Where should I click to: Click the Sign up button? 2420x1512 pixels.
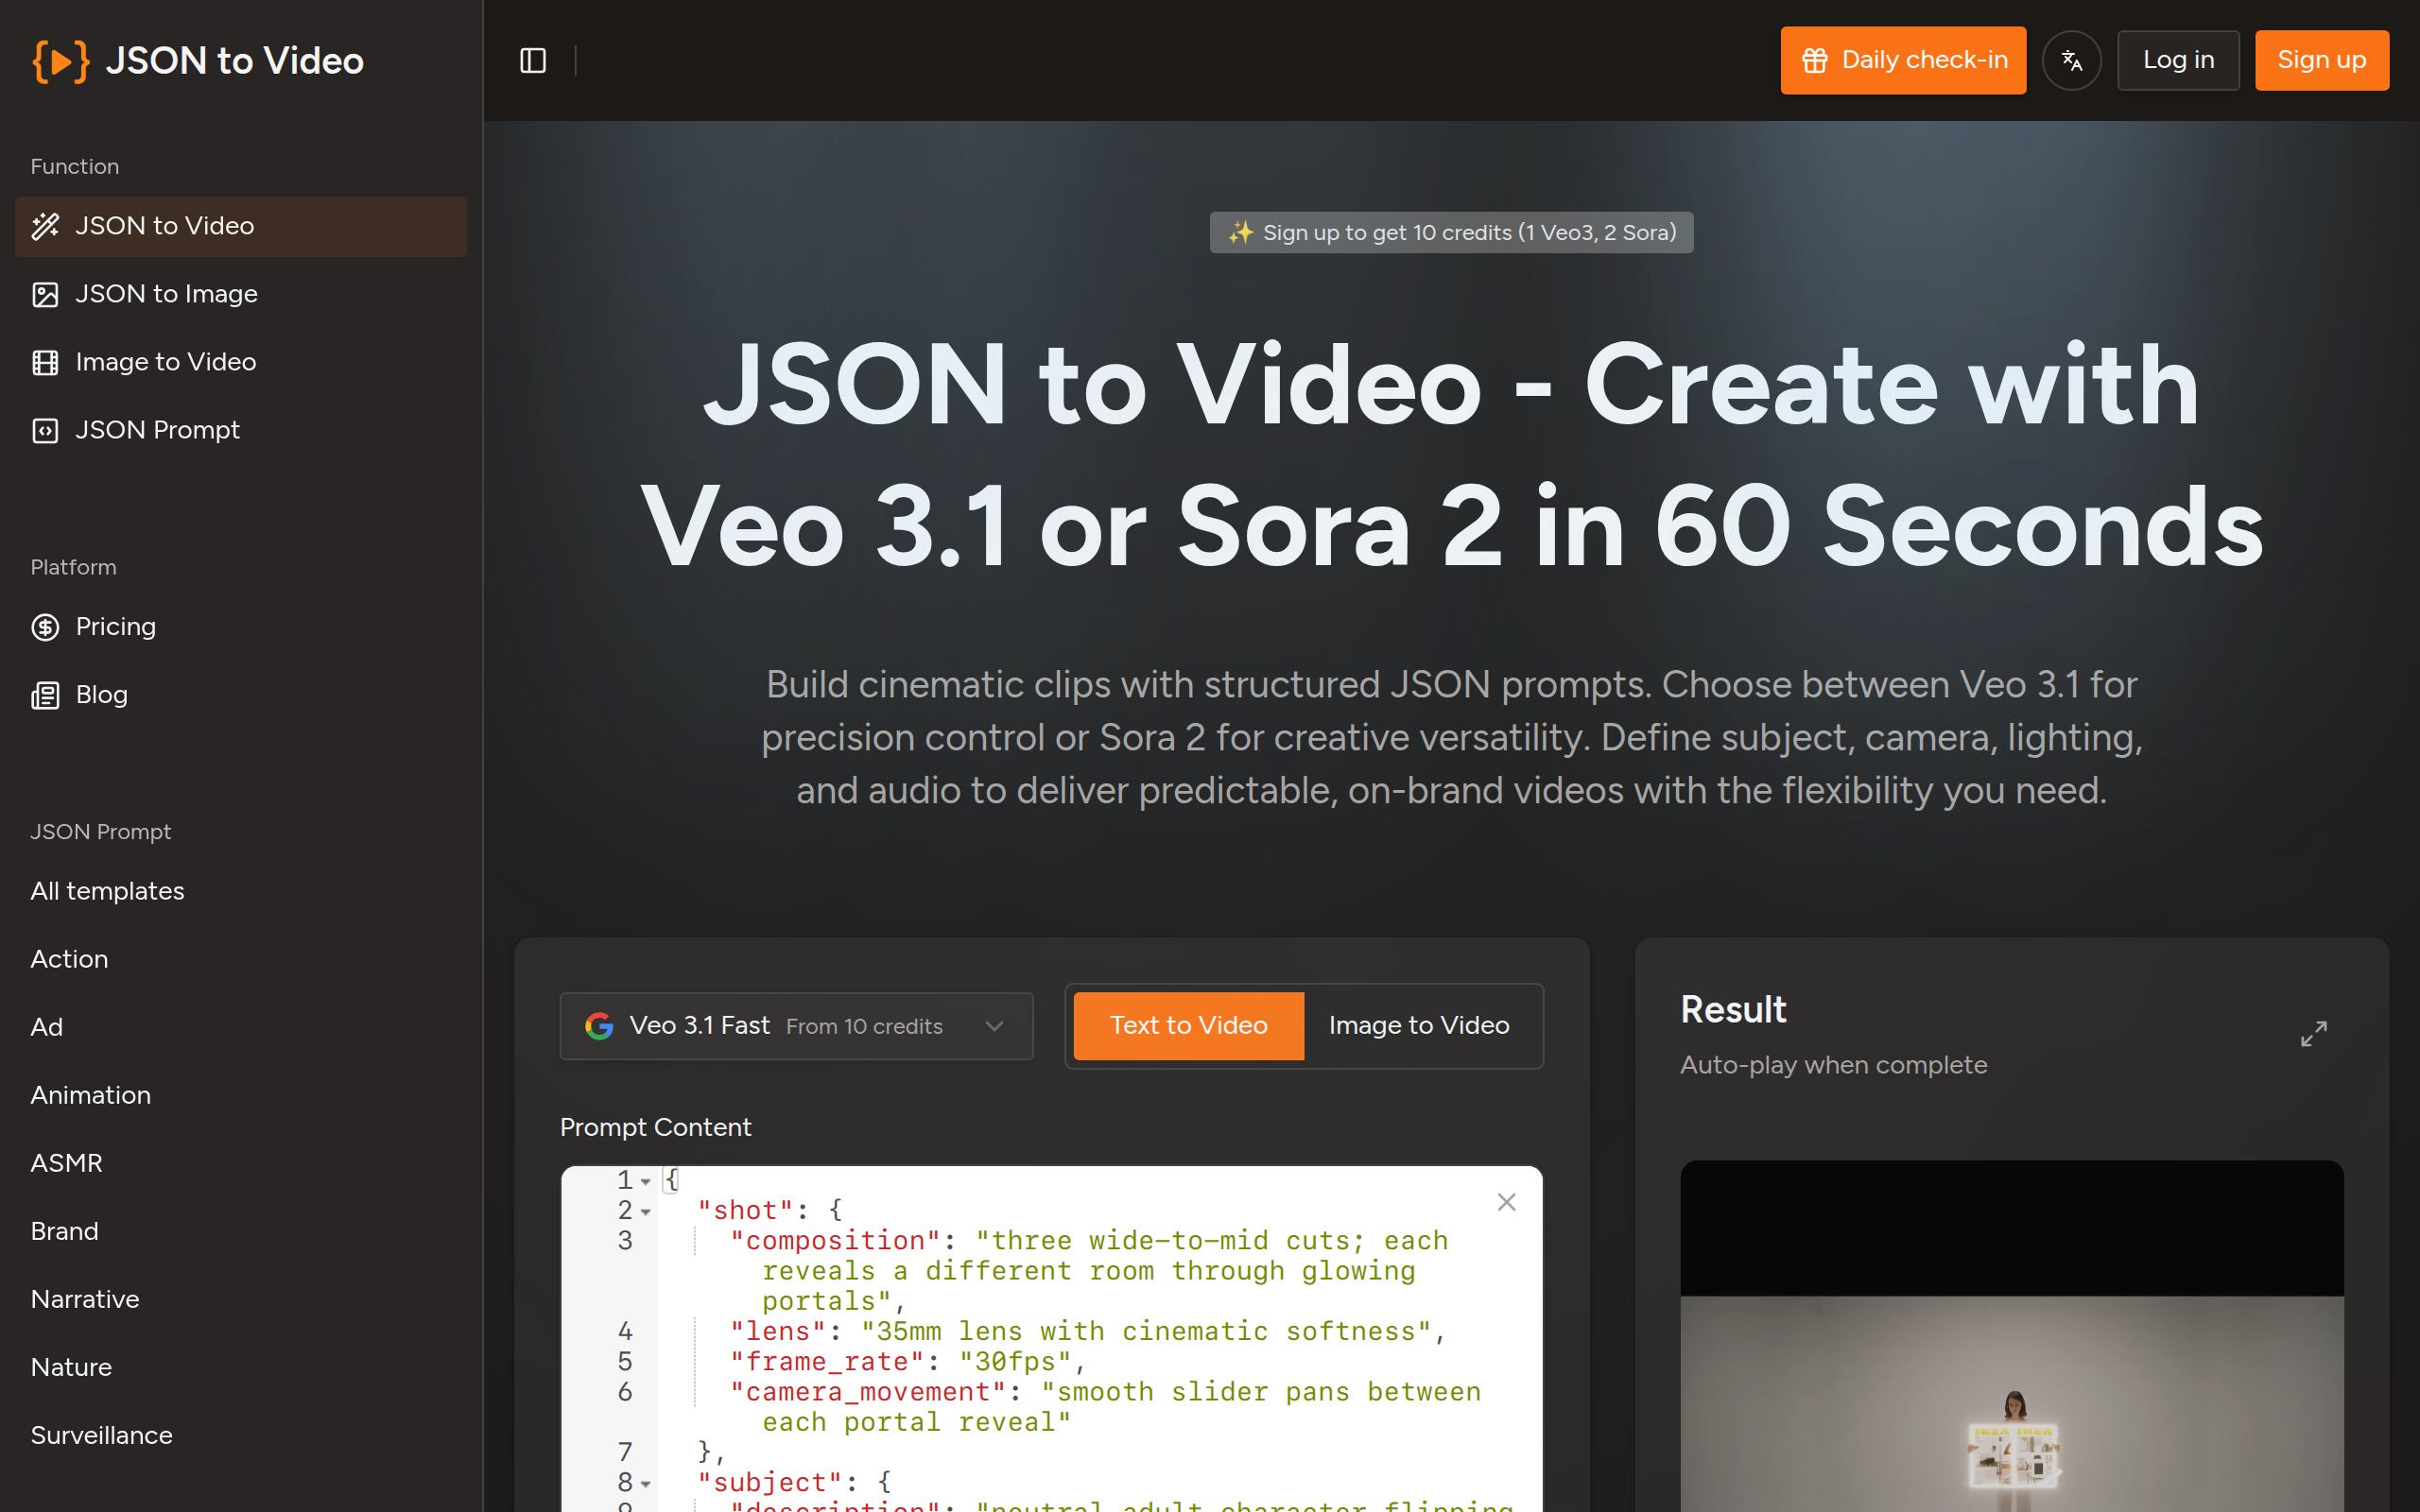[2321, 60]
